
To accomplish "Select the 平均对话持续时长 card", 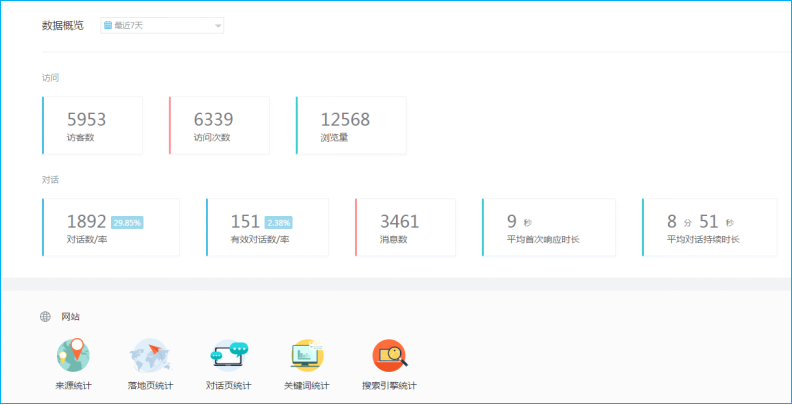I will 710,227.
